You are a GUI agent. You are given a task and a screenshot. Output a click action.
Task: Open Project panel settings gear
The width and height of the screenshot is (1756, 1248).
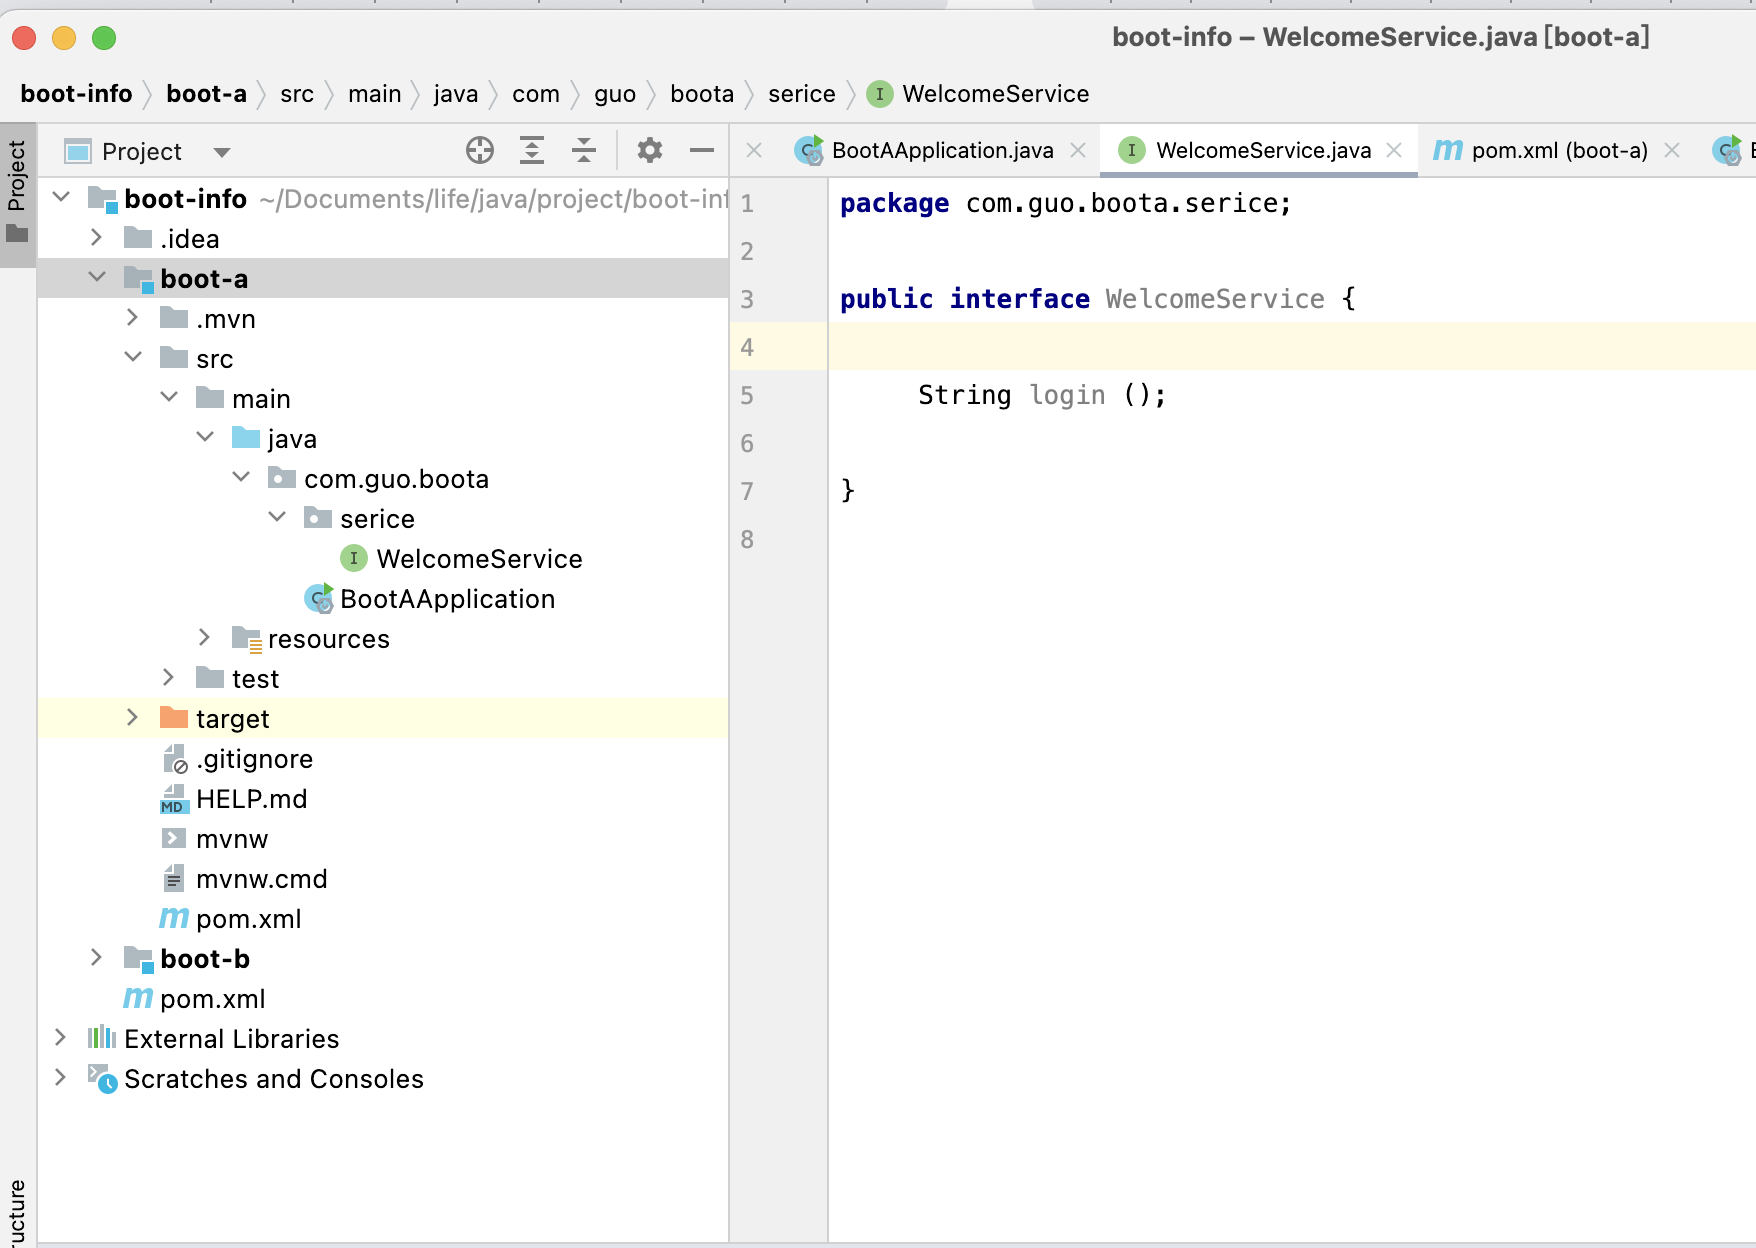650,151
